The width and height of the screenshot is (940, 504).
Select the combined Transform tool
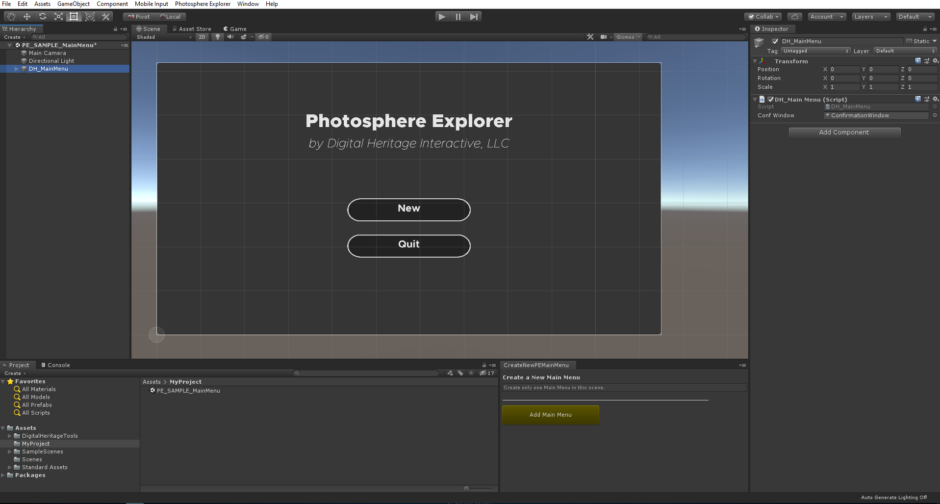coord(90,17)
